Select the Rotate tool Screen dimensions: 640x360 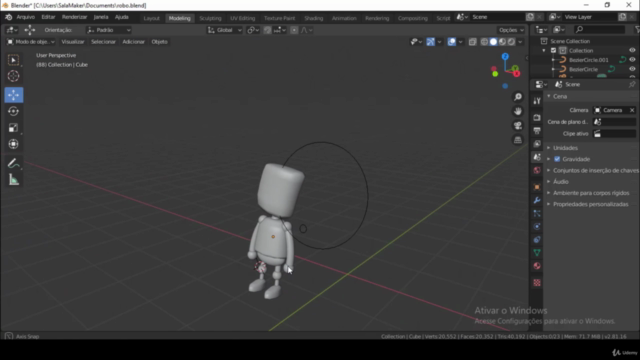tap(13, 111)
